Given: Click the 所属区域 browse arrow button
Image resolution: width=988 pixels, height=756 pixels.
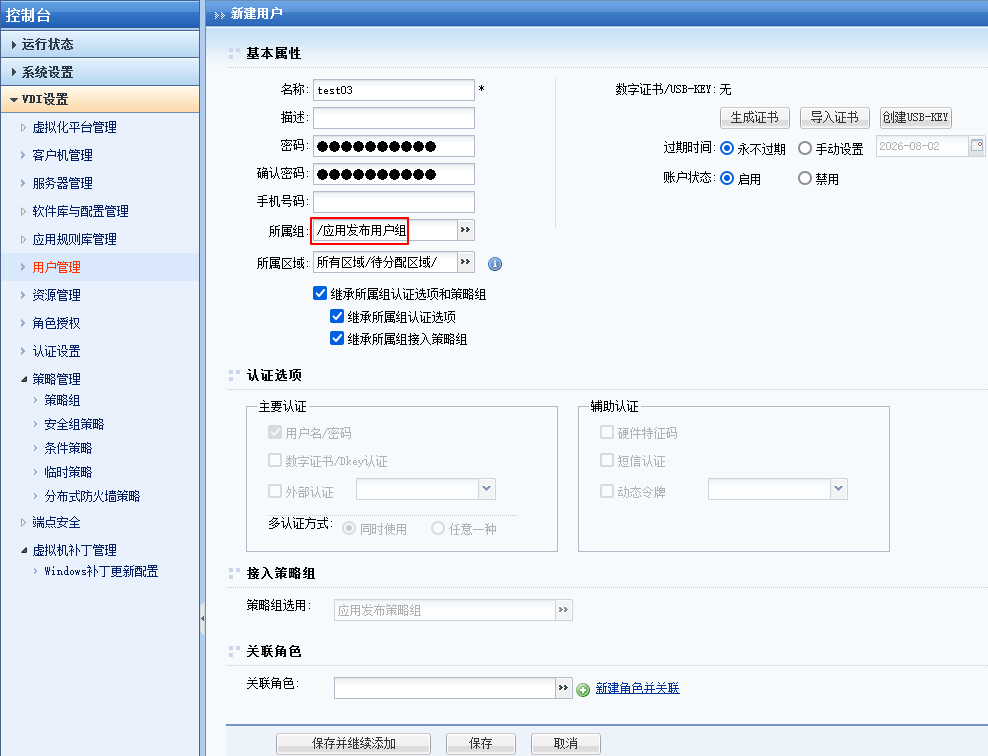Looking at the screenshot, I should click(x=465, y=262).
